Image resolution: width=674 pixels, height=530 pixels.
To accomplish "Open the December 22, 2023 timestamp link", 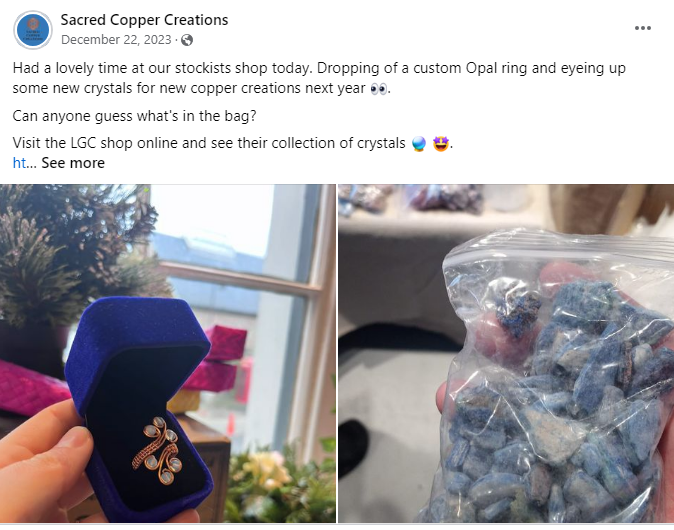I will 116,40.
